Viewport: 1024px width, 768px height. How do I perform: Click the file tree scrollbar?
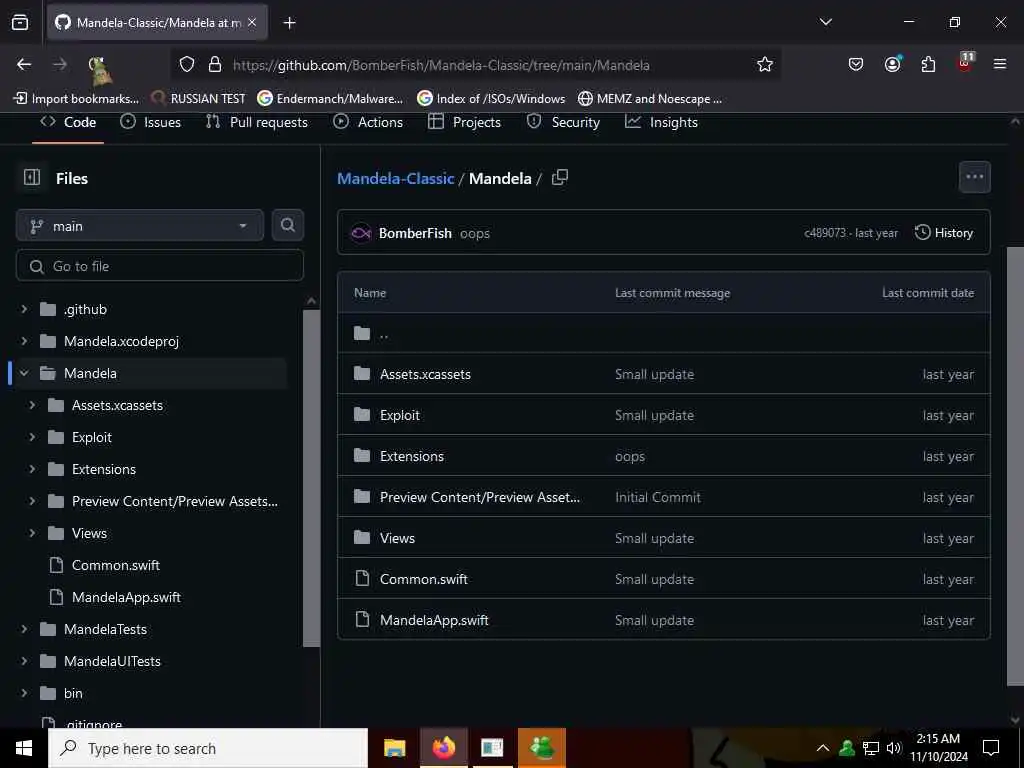pos(312,478)
